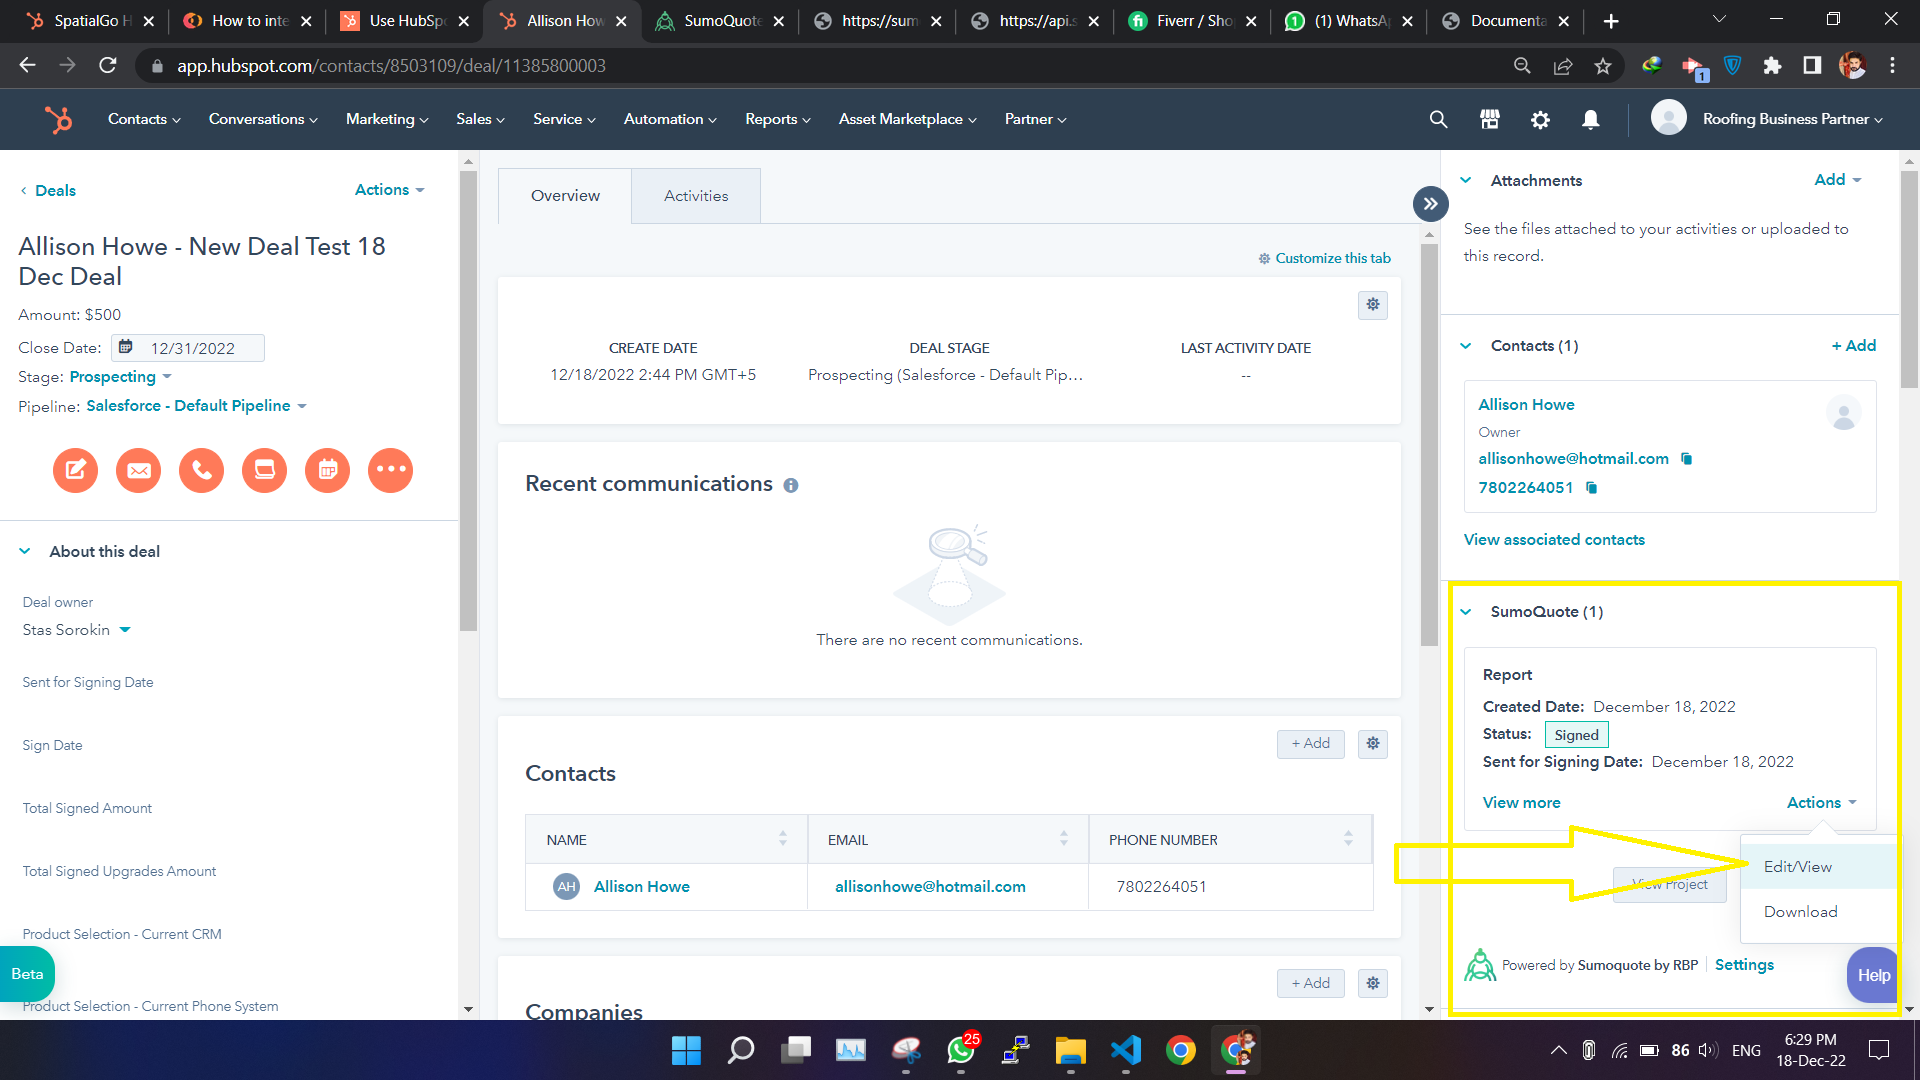Open the Marketing navigation menu
The height and width of the screenshot is (1080, 1920).
pos(387,119)
